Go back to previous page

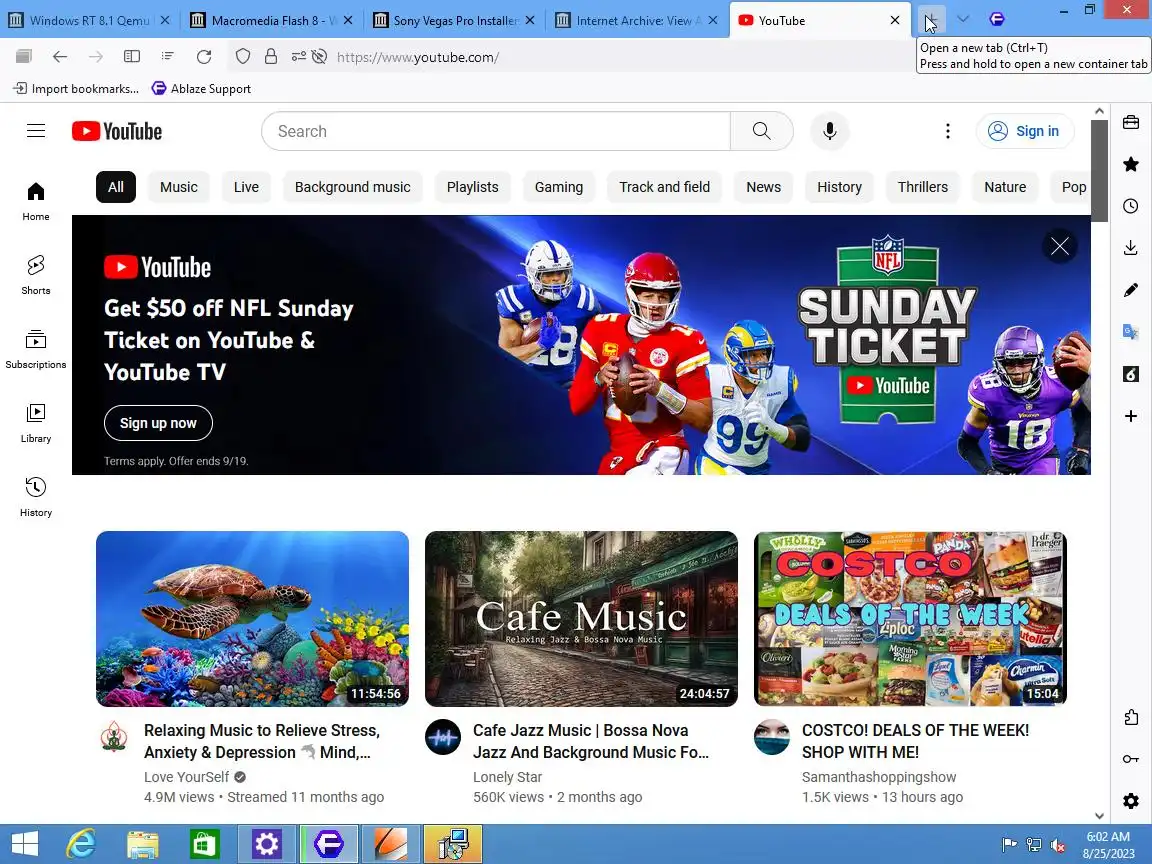click(x=60, y=57)
